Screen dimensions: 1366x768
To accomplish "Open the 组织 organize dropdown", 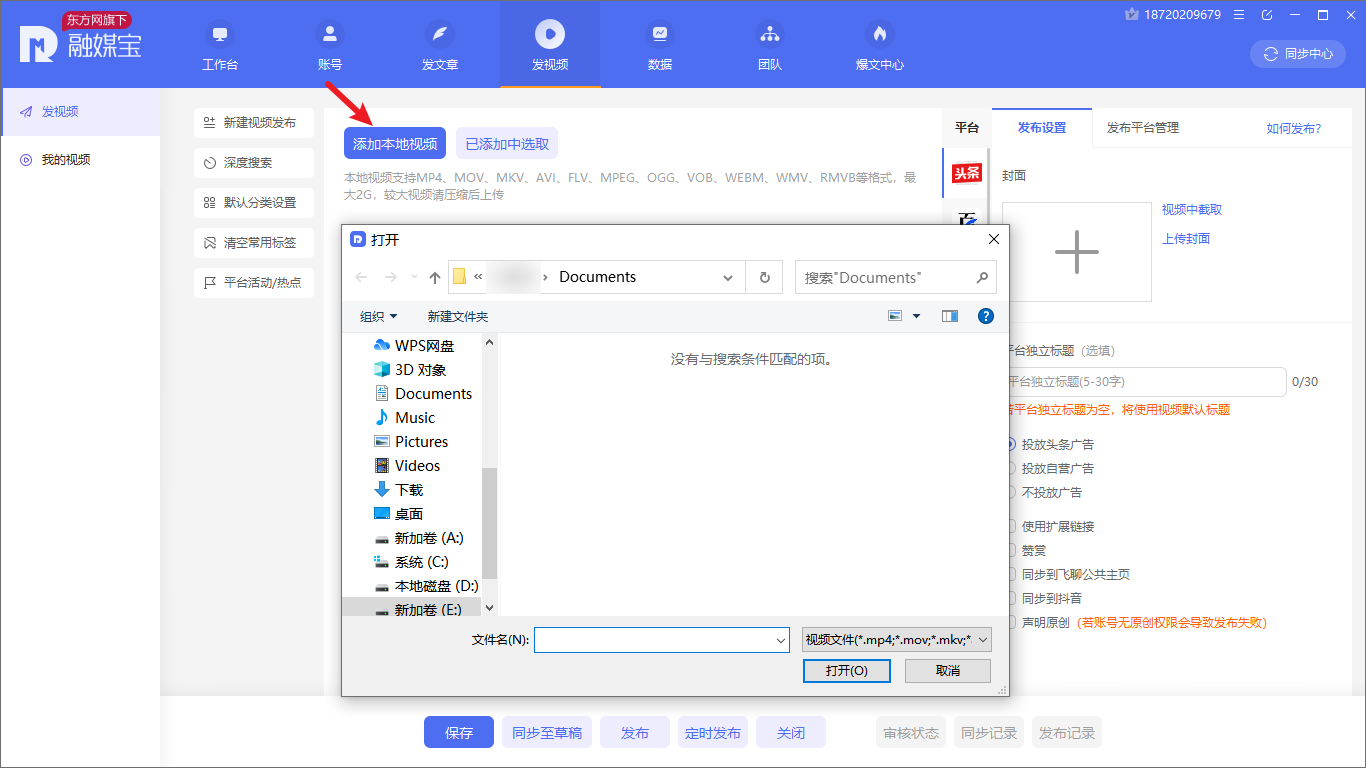I will tap(378, 316).
